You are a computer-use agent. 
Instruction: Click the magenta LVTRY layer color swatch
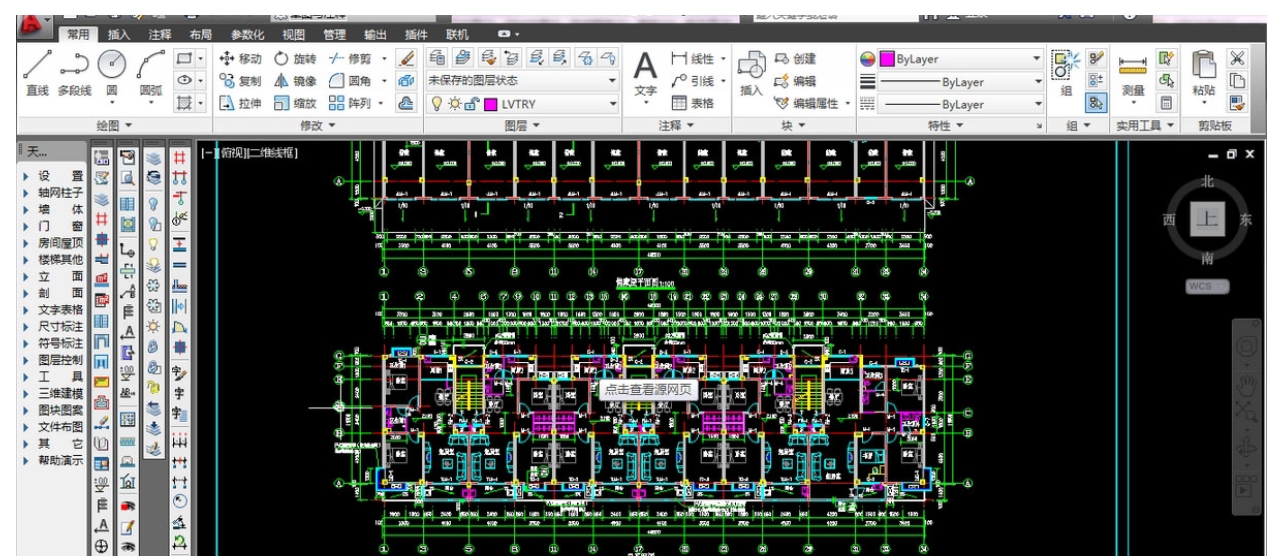[491, 104]
